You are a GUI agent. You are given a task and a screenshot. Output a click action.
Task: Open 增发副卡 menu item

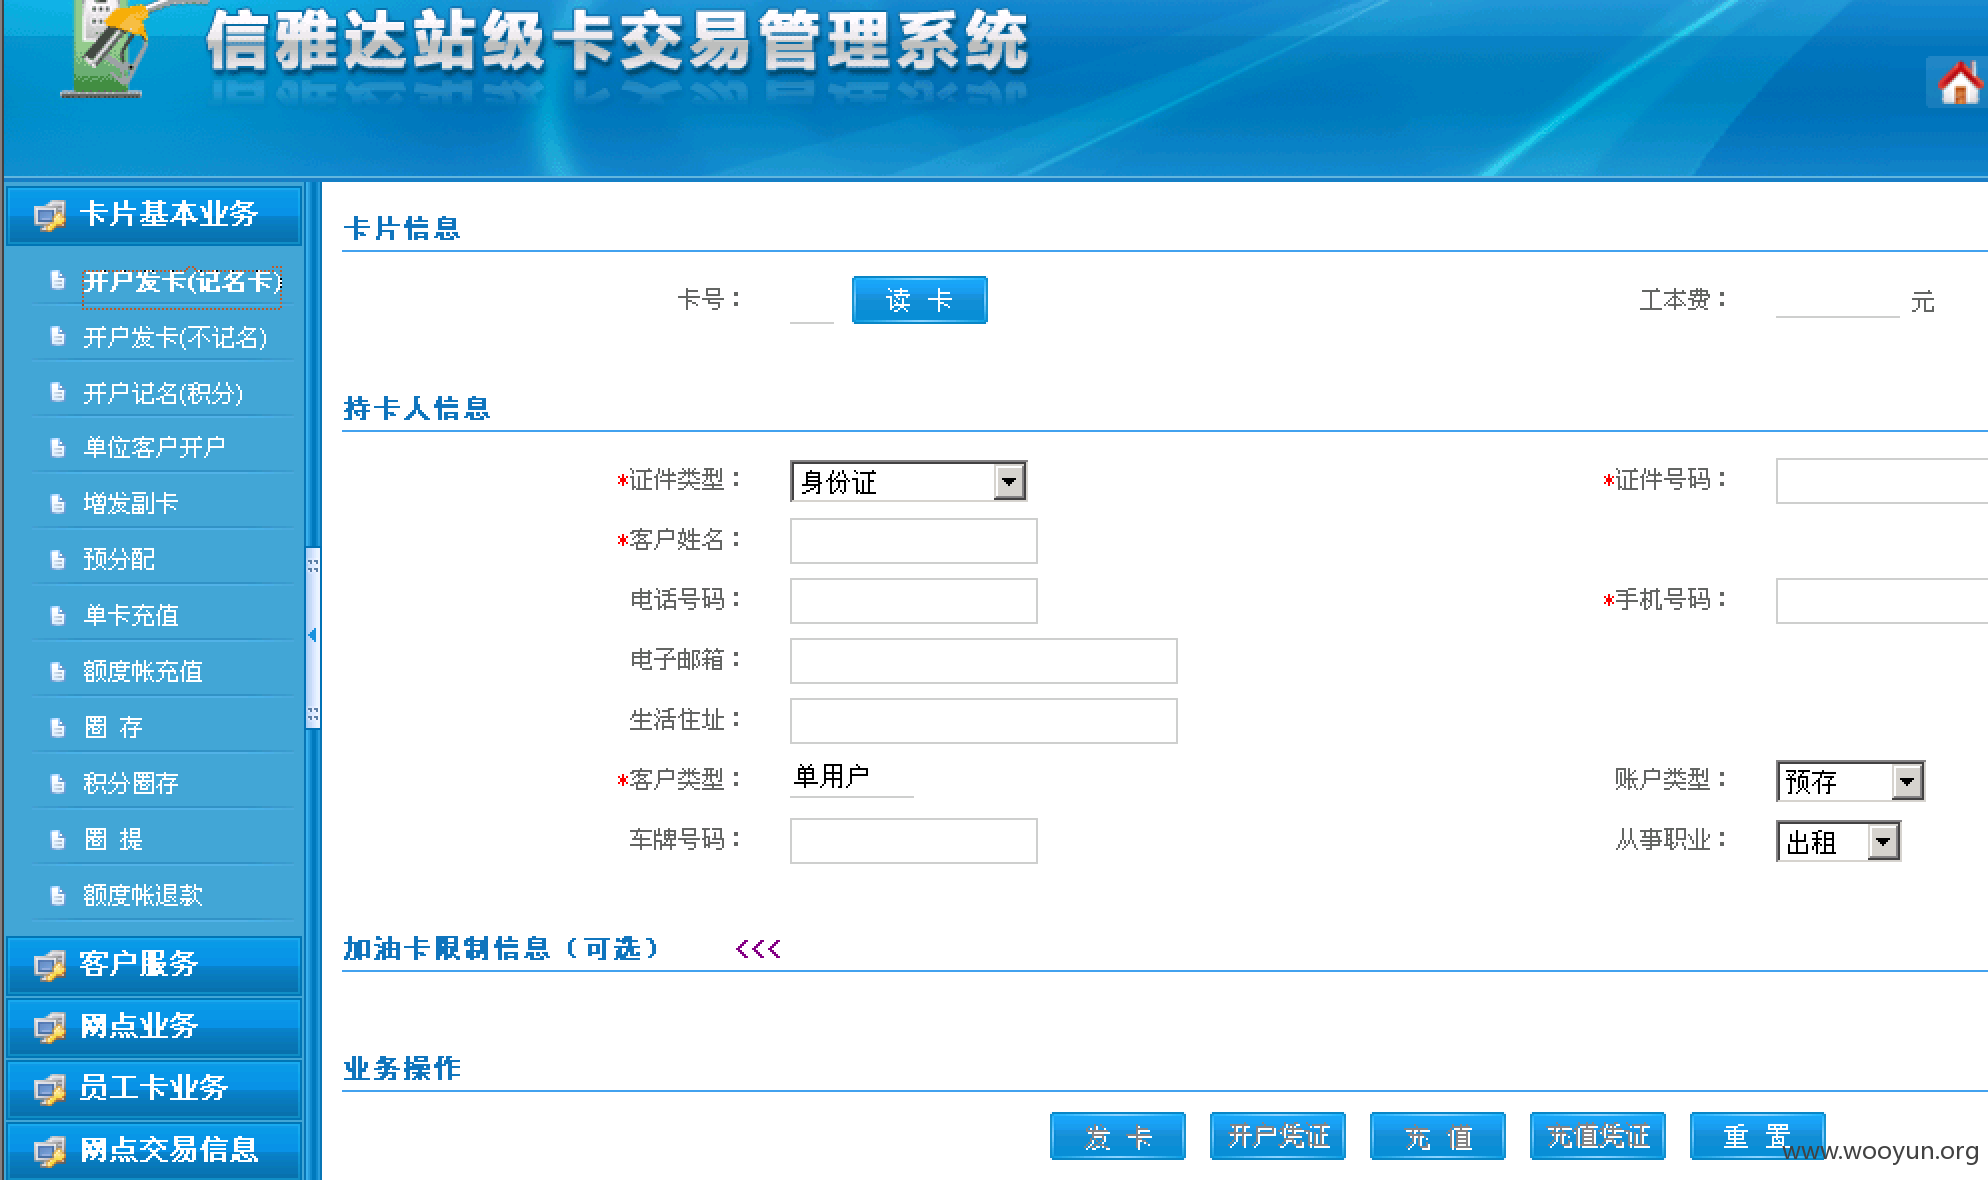(x=130, y=504)
